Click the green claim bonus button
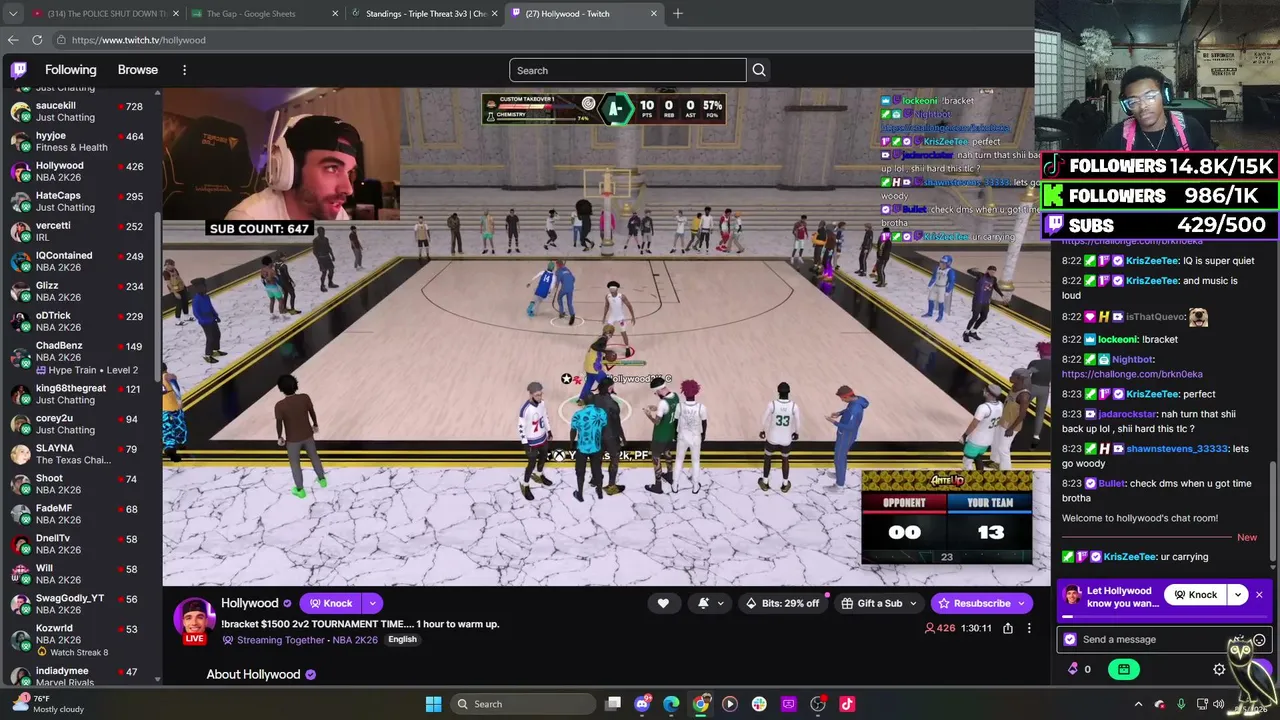Image resolution: width=1280 pixels, height=720 pixels. 1124,669
